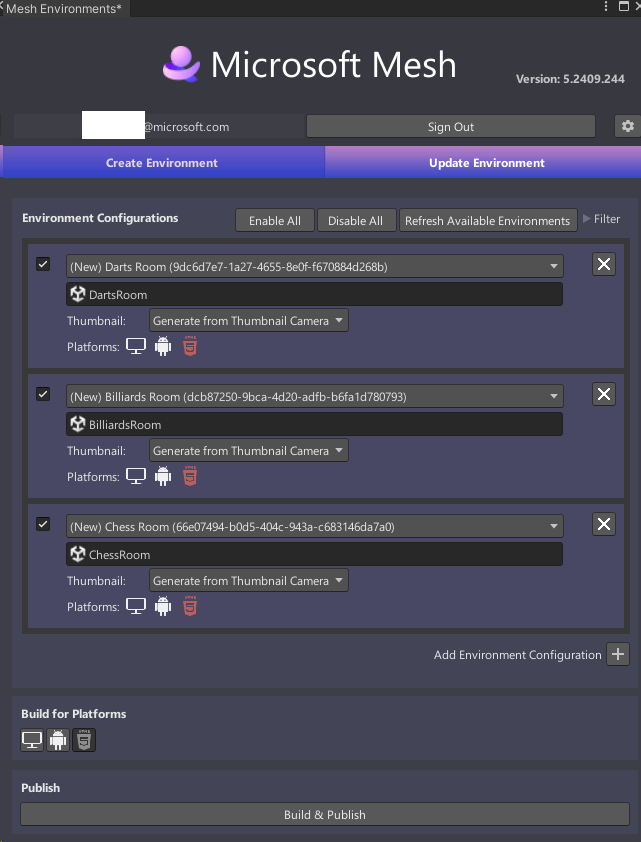This screenshot has height=842, width=641.
Task: Click the Unity scene icon beside BilliardsRoom
Action: point(78,424)
